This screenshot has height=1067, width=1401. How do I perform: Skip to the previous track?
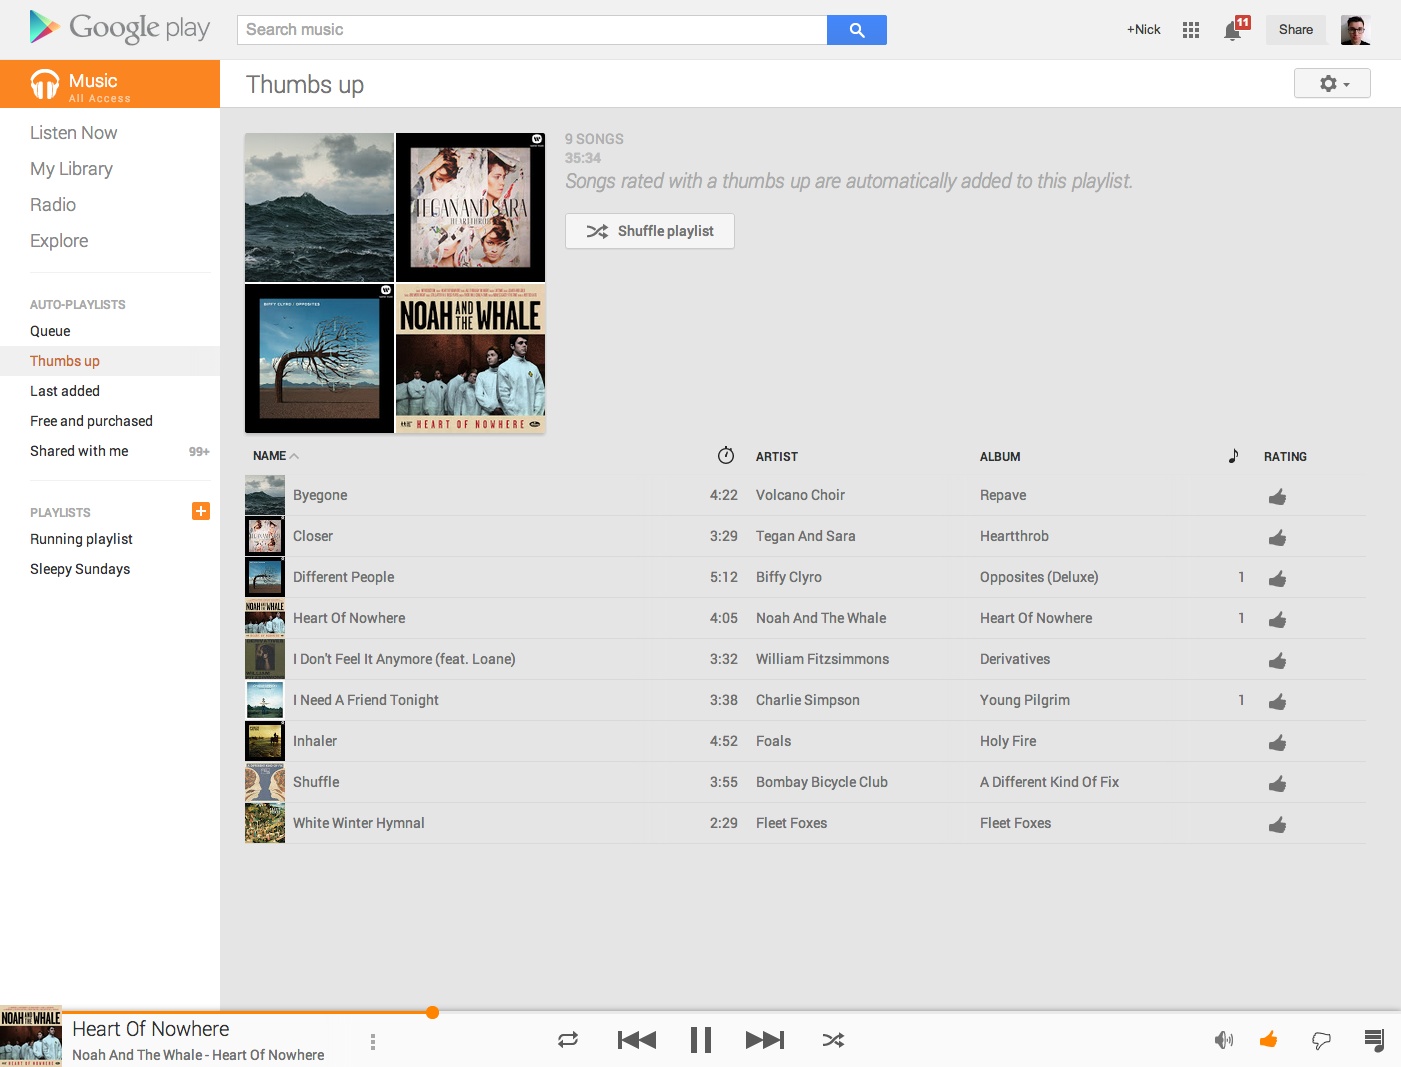point(637,1040)
